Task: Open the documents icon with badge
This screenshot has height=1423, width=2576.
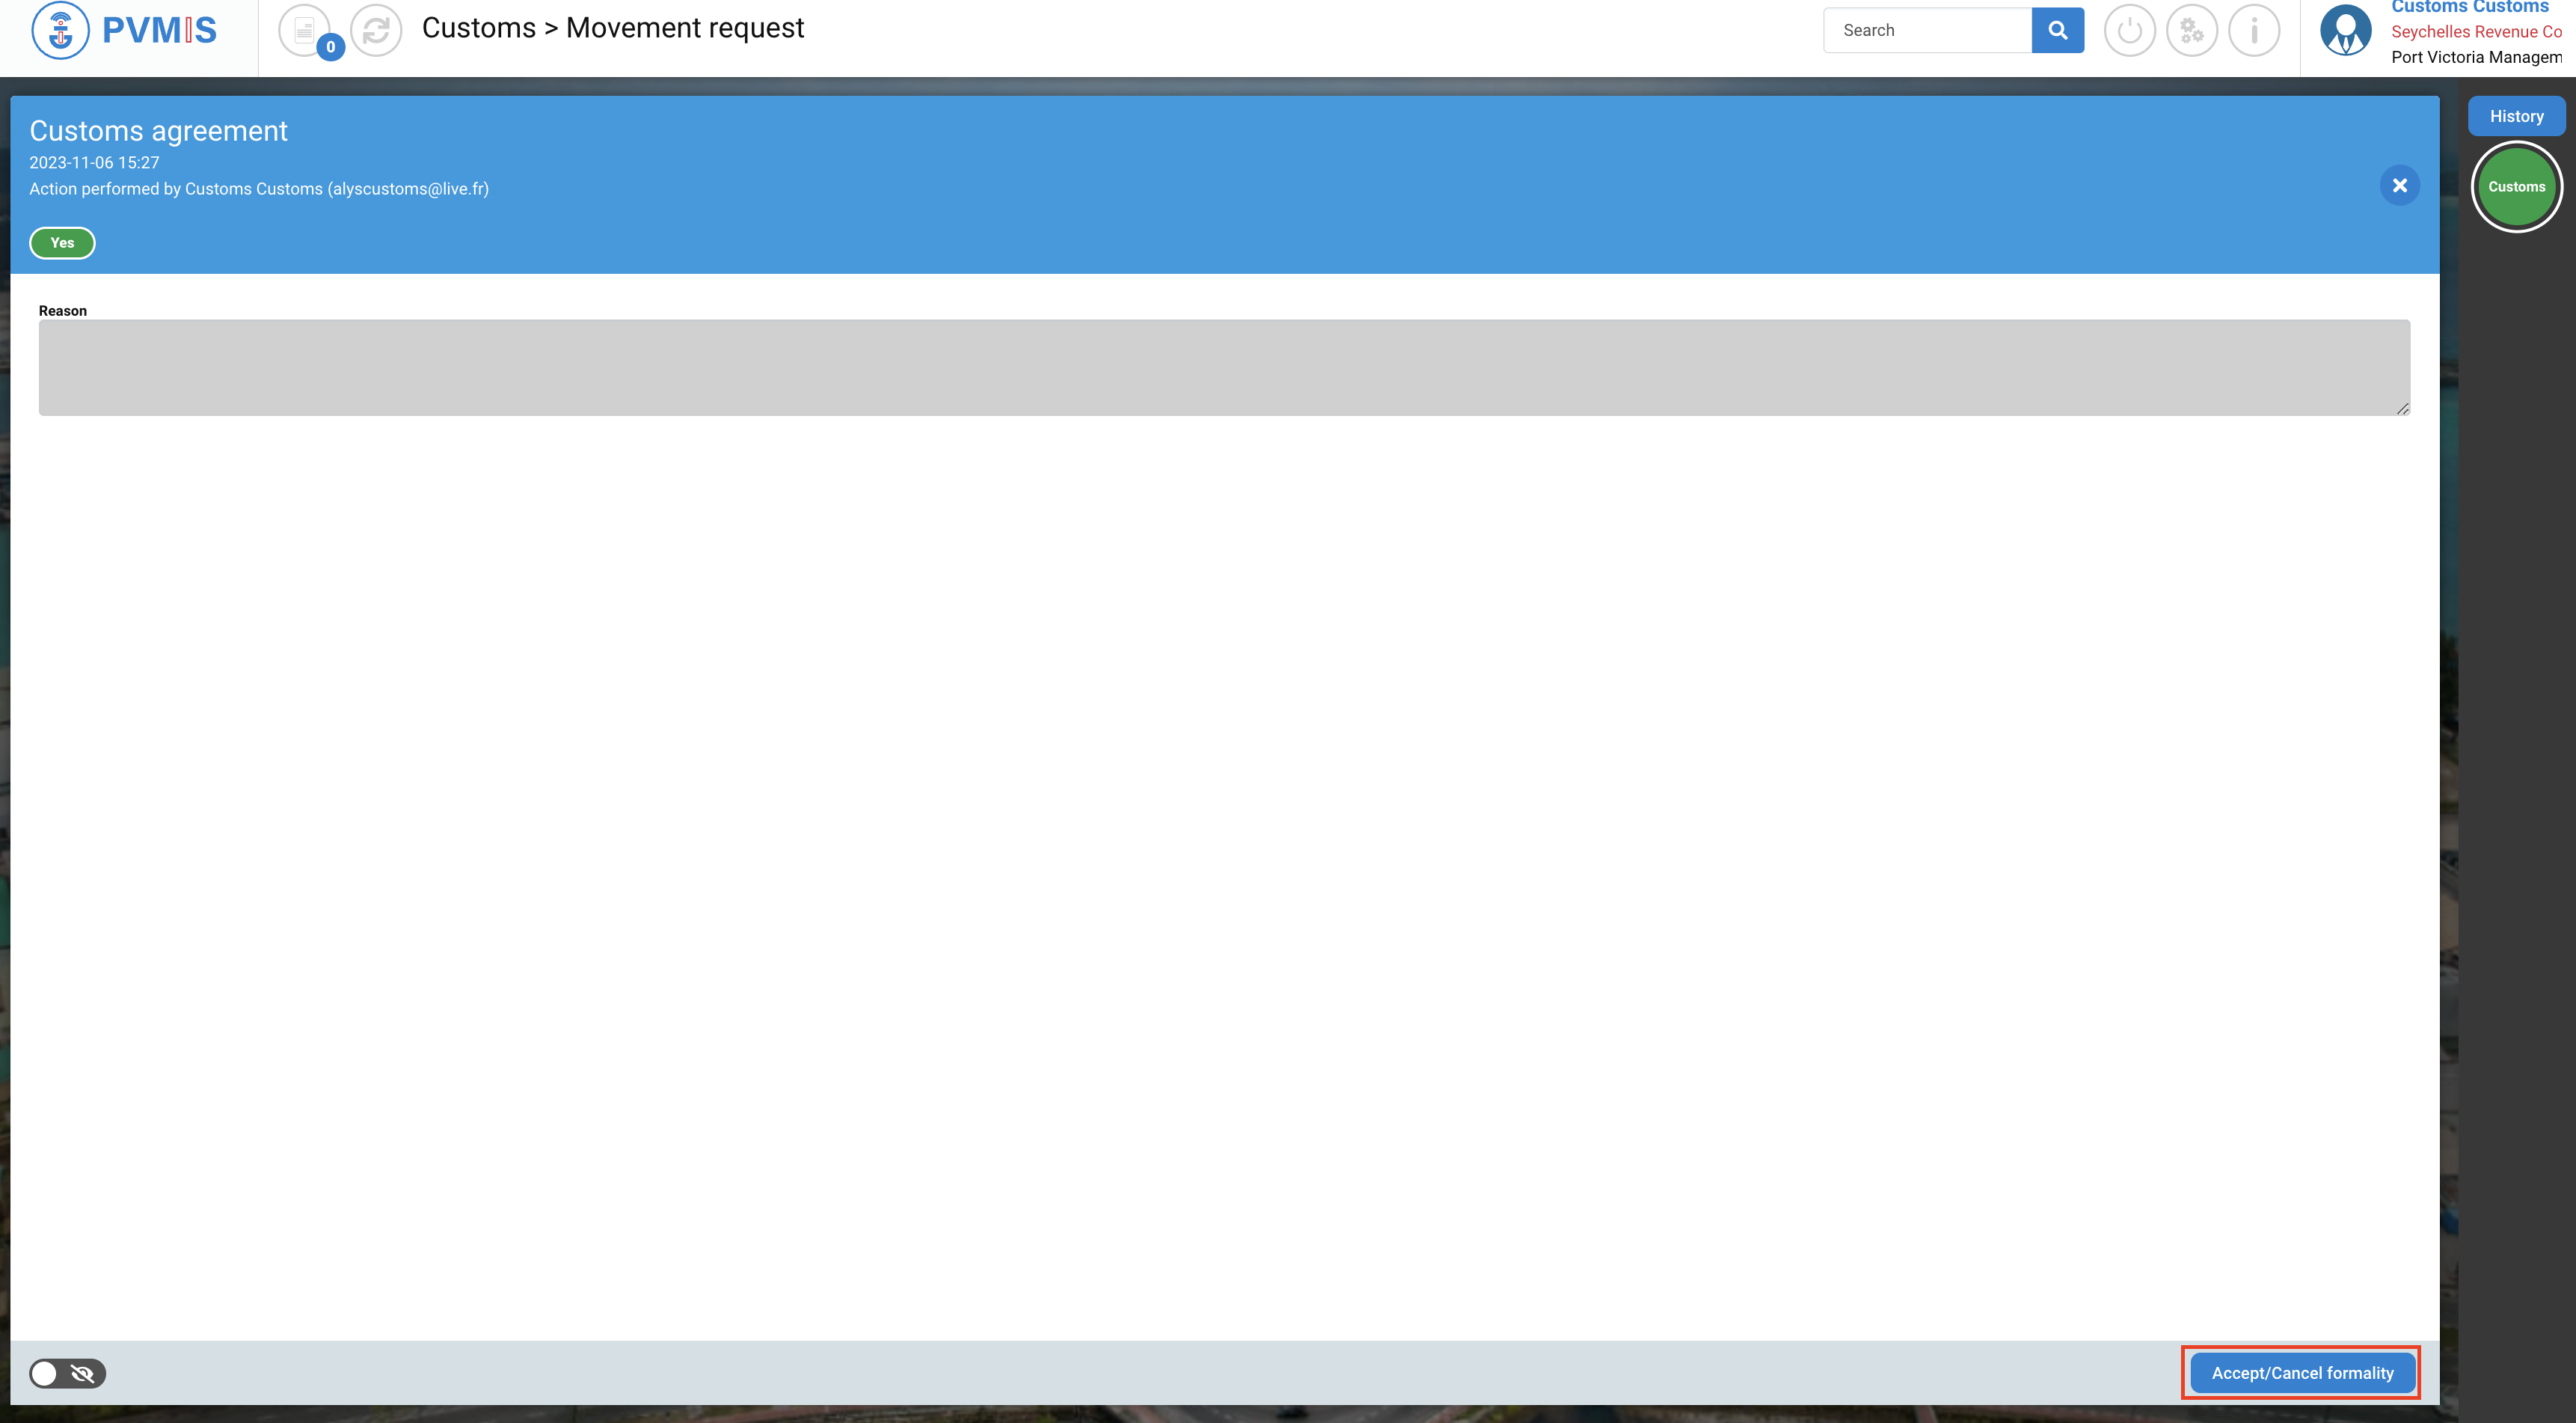Action: point(305,30)
